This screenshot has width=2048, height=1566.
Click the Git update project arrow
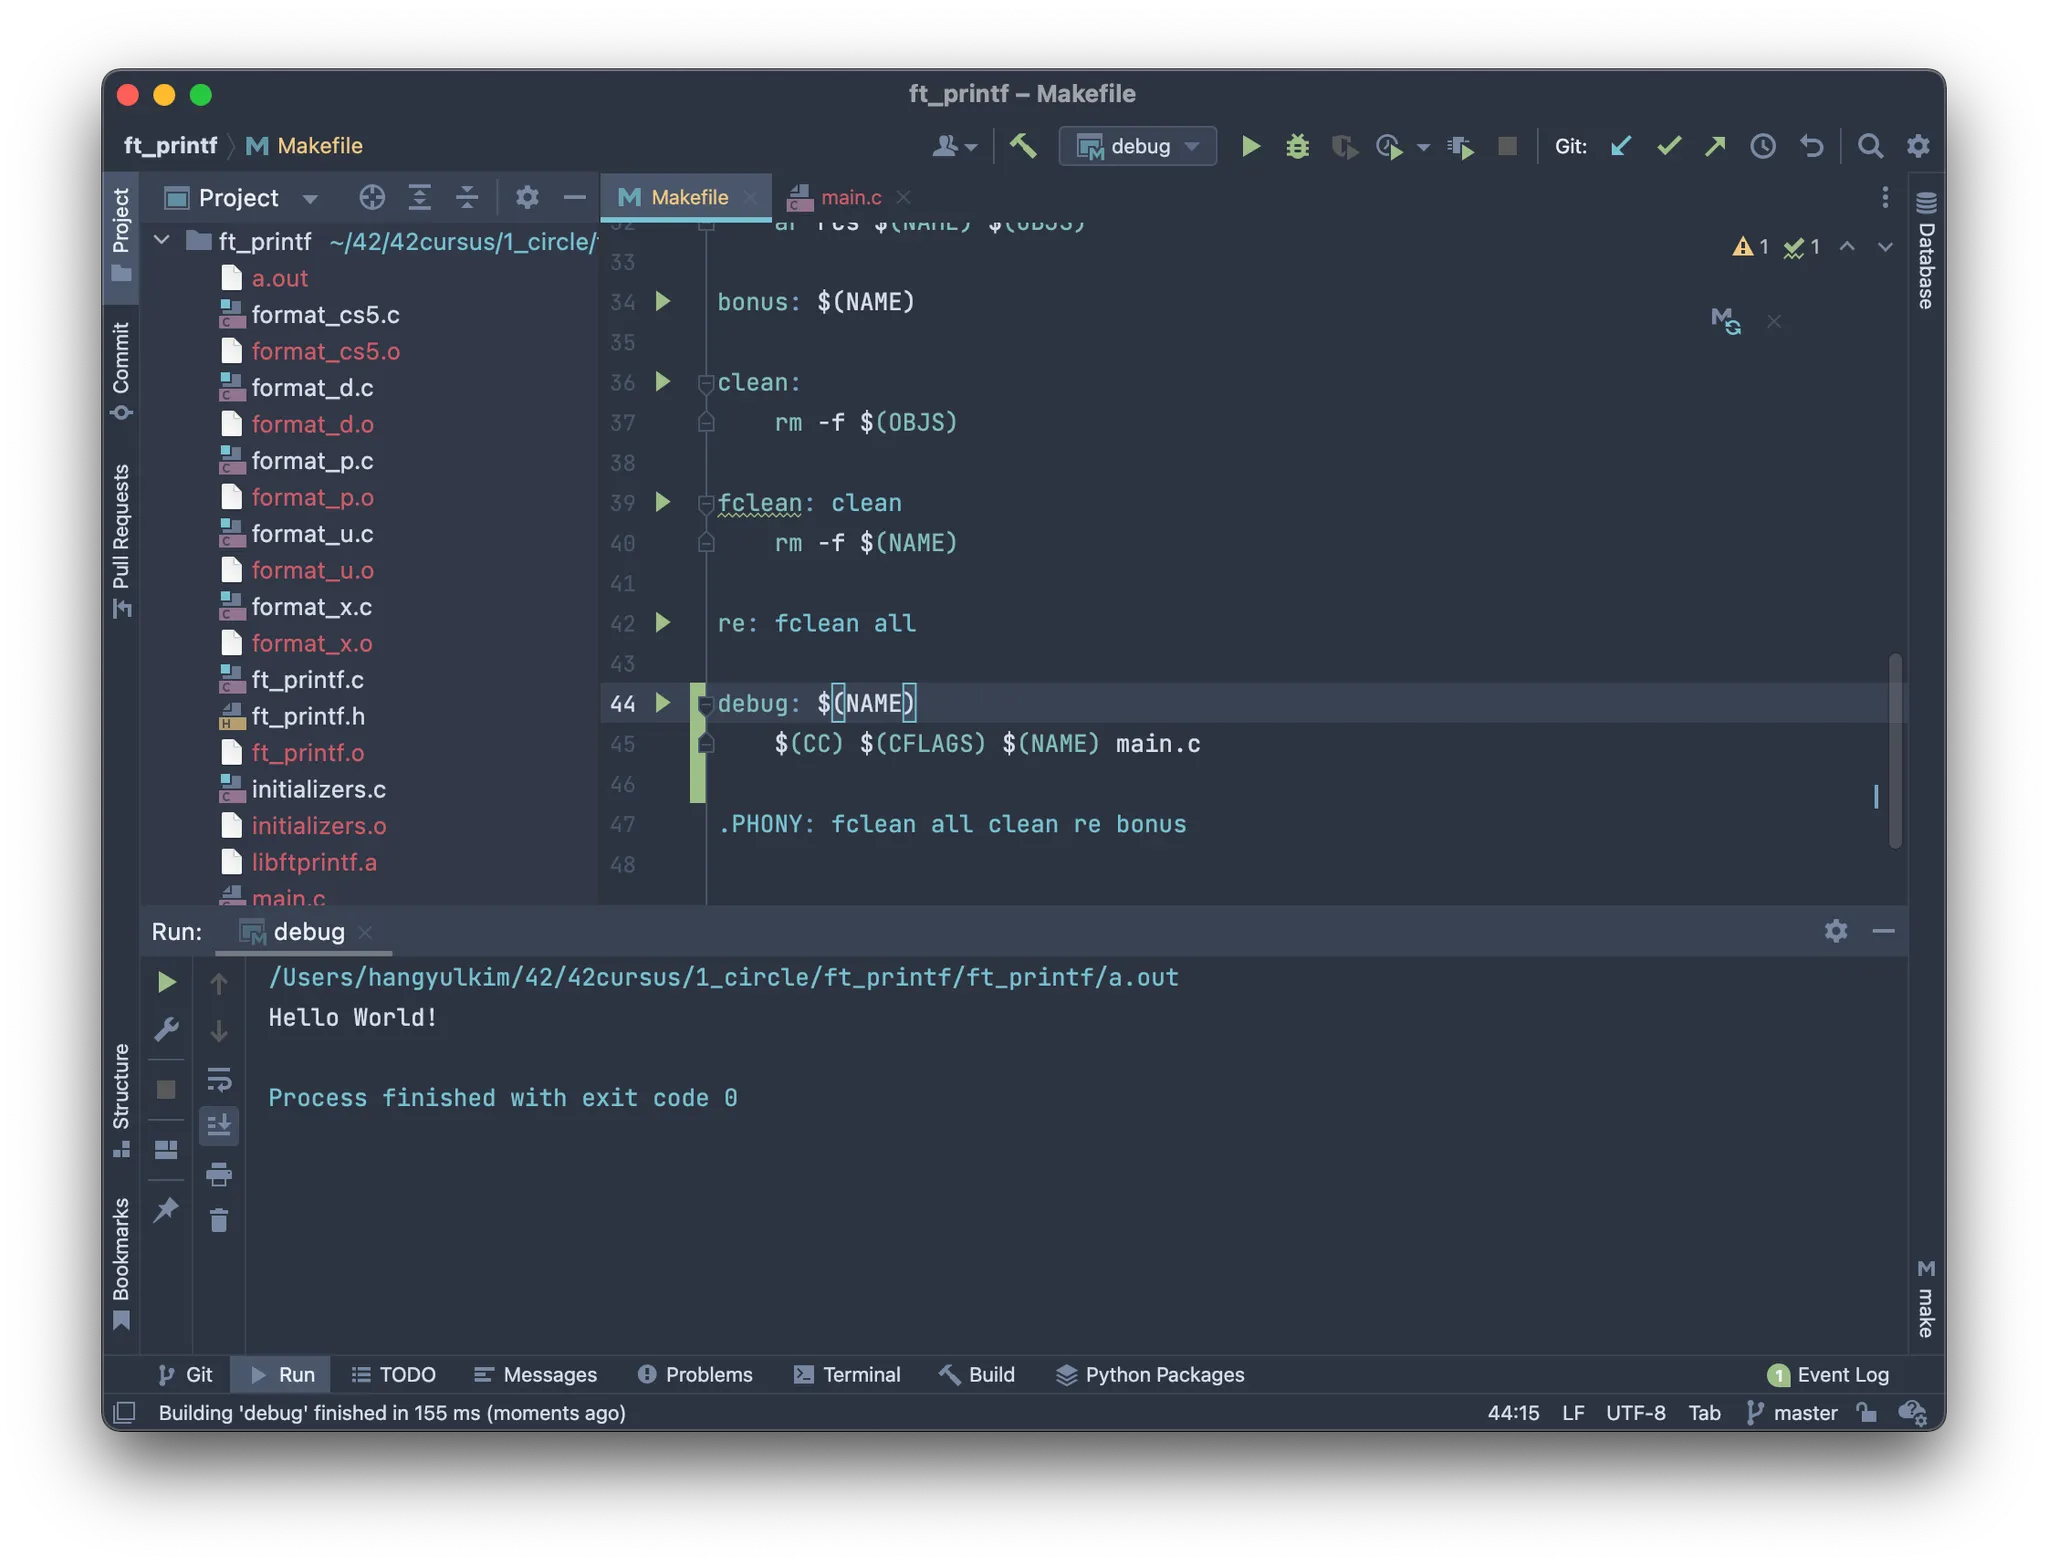(x=1621, y=146)
